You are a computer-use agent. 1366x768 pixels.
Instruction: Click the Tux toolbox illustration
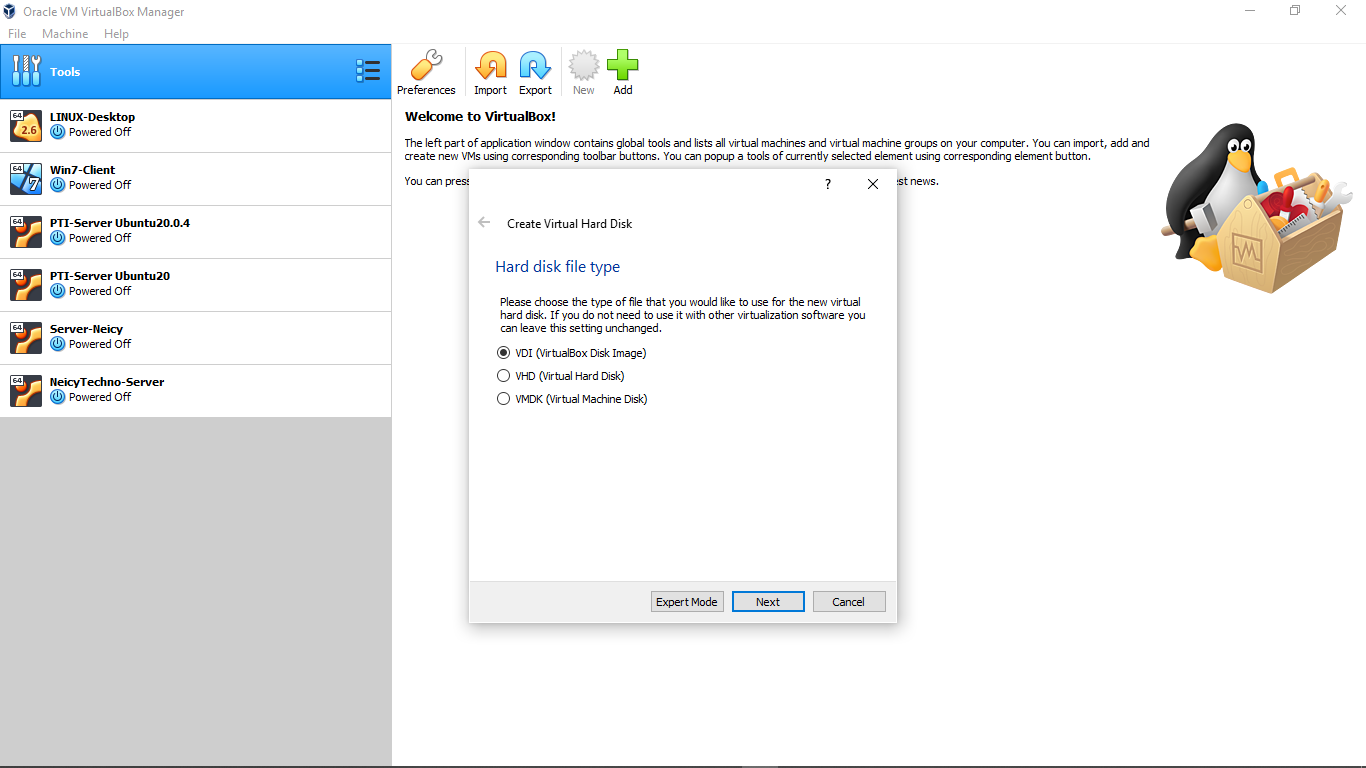[1255, 208]
